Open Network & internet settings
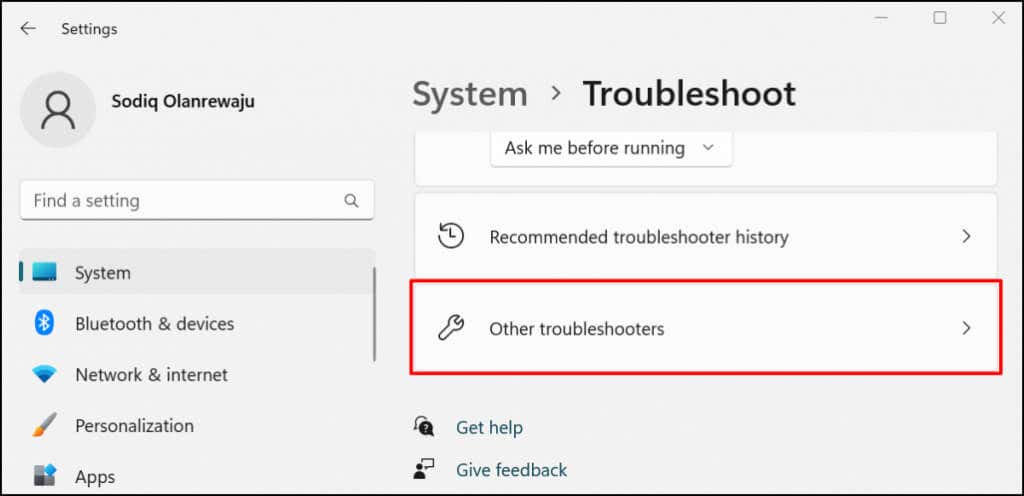This screenshot has height=496, width=1024. (x=197, y=375)
